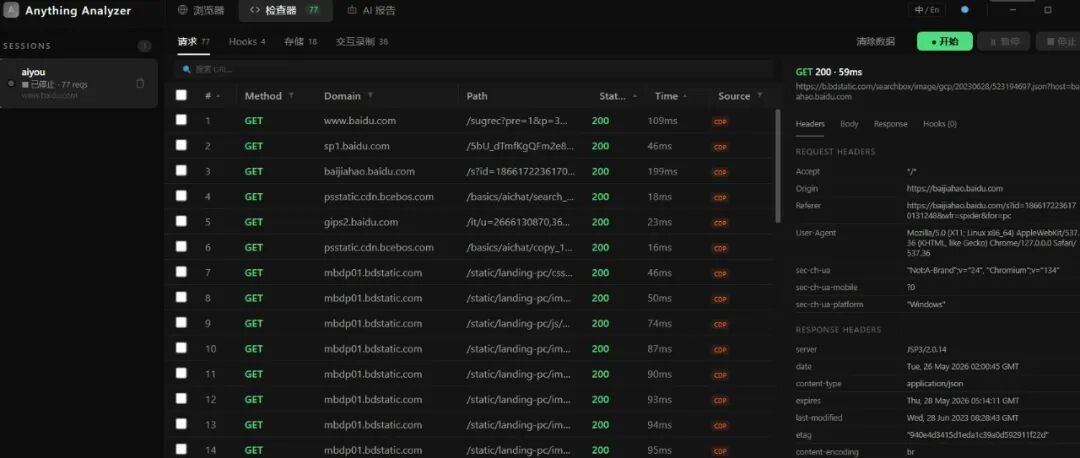Image resolution: width=1080 pixels, height=458 pixels.
Task: Select the /s?id=1866172236170 path cell
Action: tap(519, 171)
